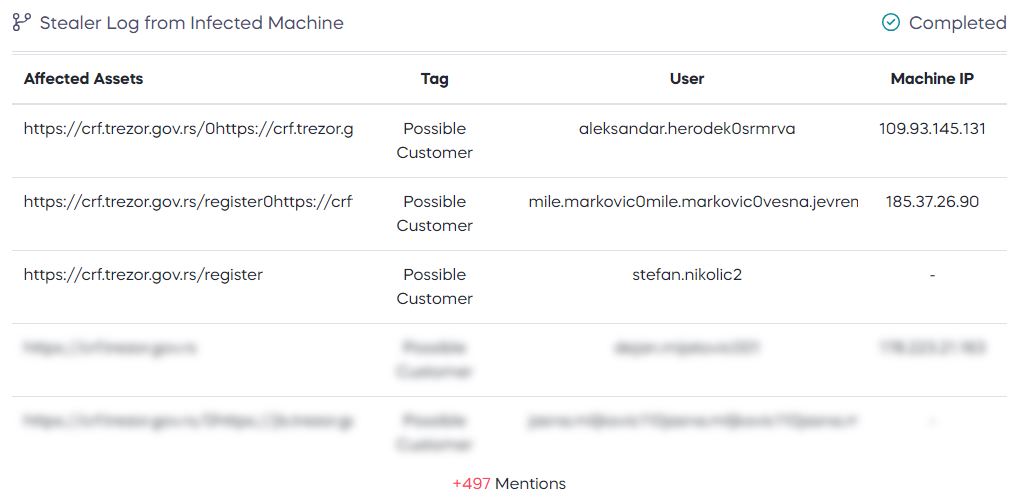Open the +497 Mentions link
1015x500 pixels.
tap(509, 483)
